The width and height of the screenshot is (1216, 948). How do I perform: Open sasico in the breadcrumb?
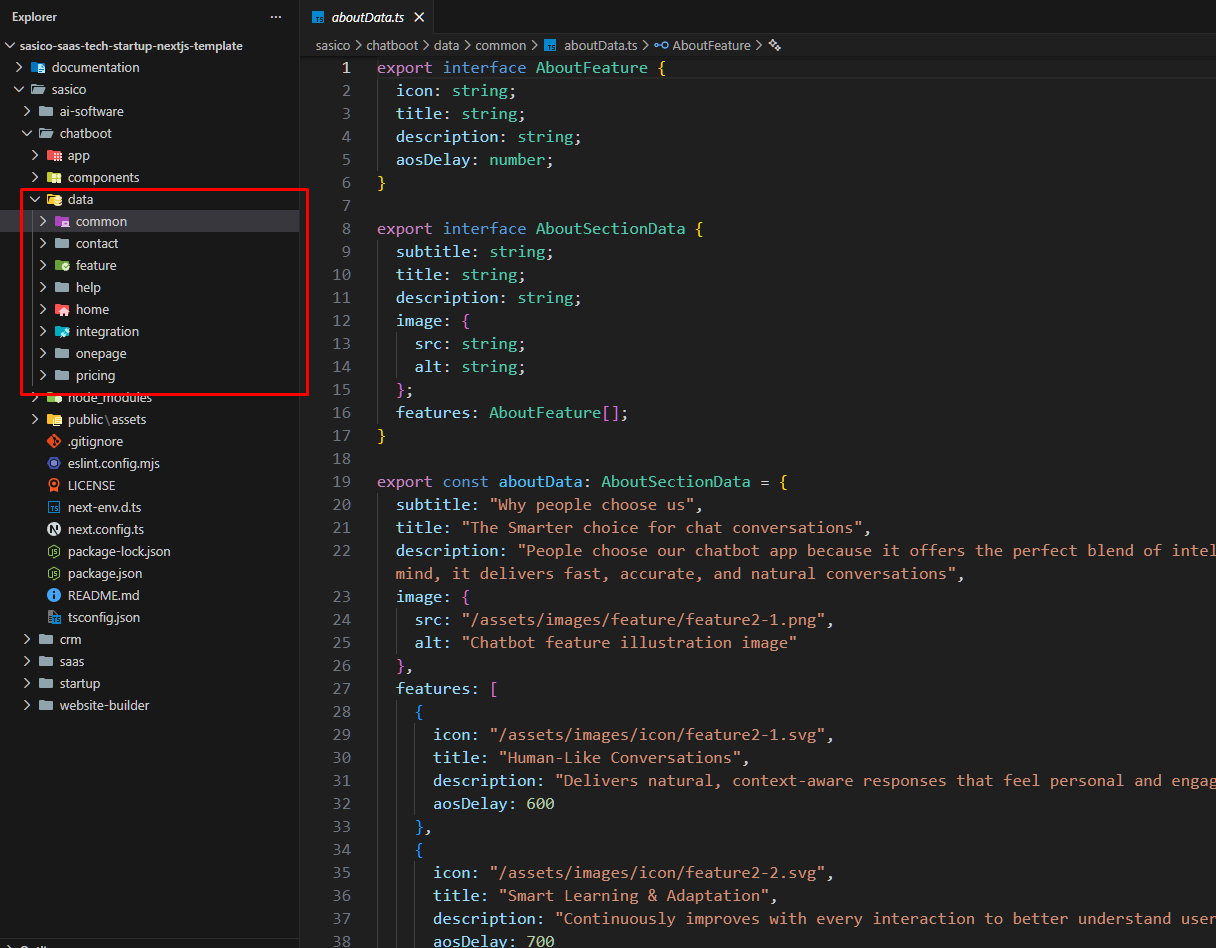click(333, 45)
